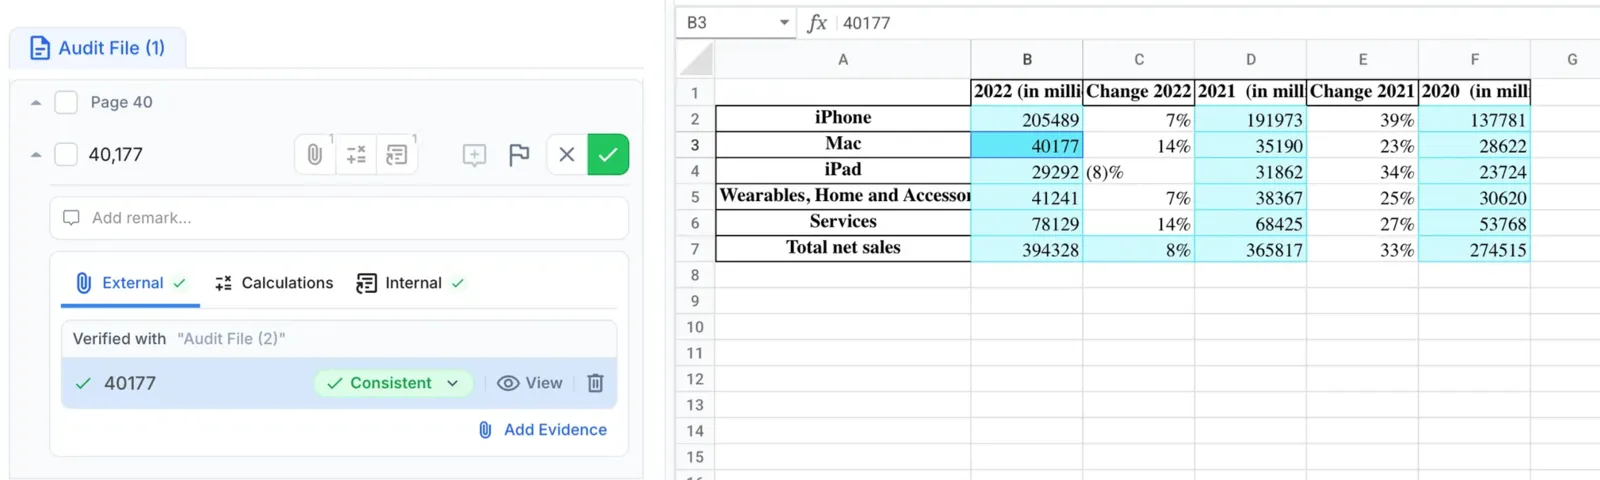The width and height of the screenshot is (1600, 480).
Task: Click the cell containing 365817
Action: 1251,249
